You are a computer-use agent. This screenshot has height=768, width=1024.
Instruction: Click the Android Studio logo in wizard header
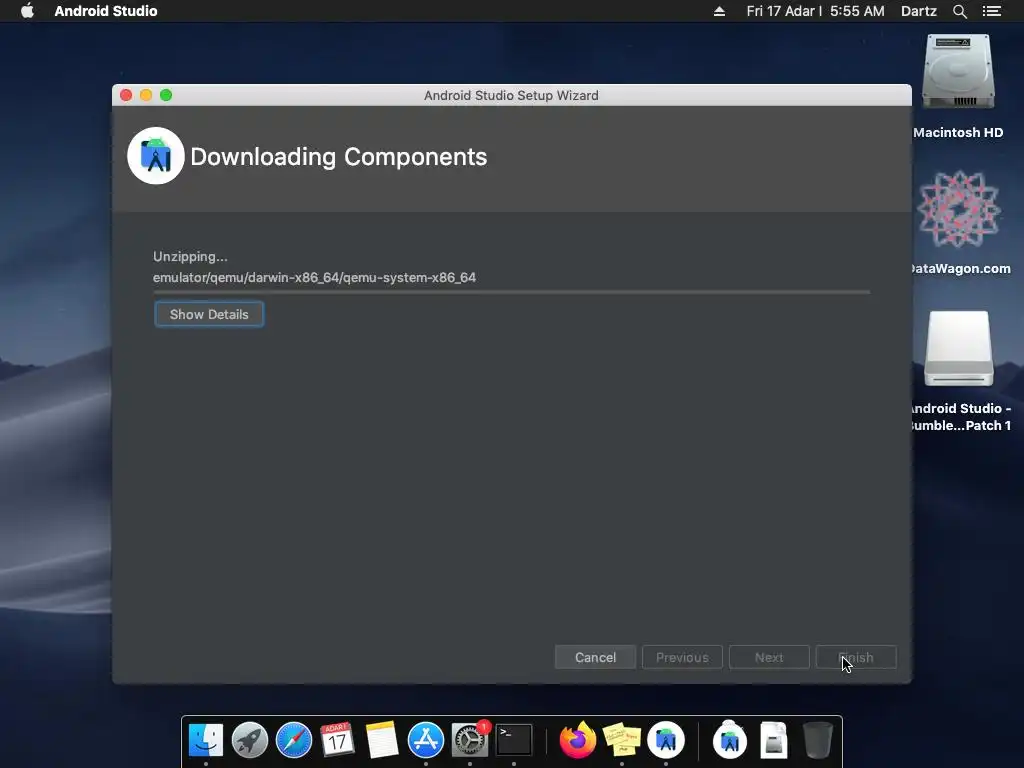pos(155,156)
